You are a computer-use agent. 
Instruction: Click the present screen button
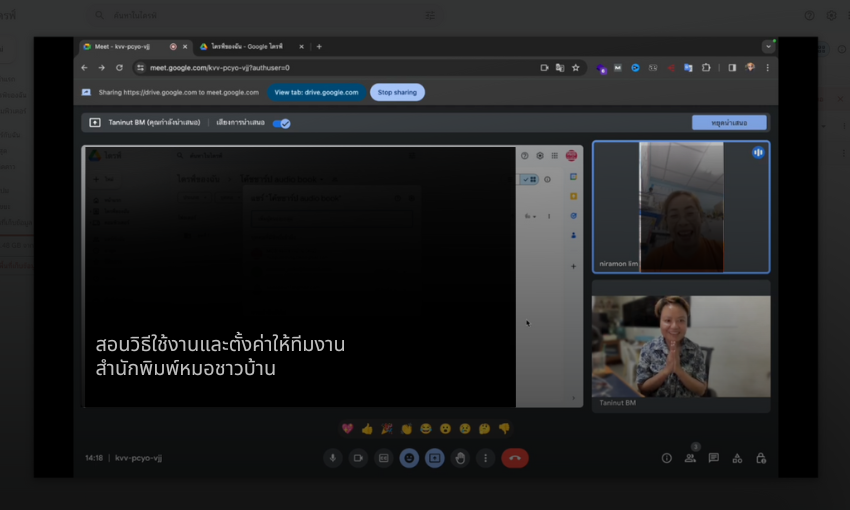pos(434,458)
